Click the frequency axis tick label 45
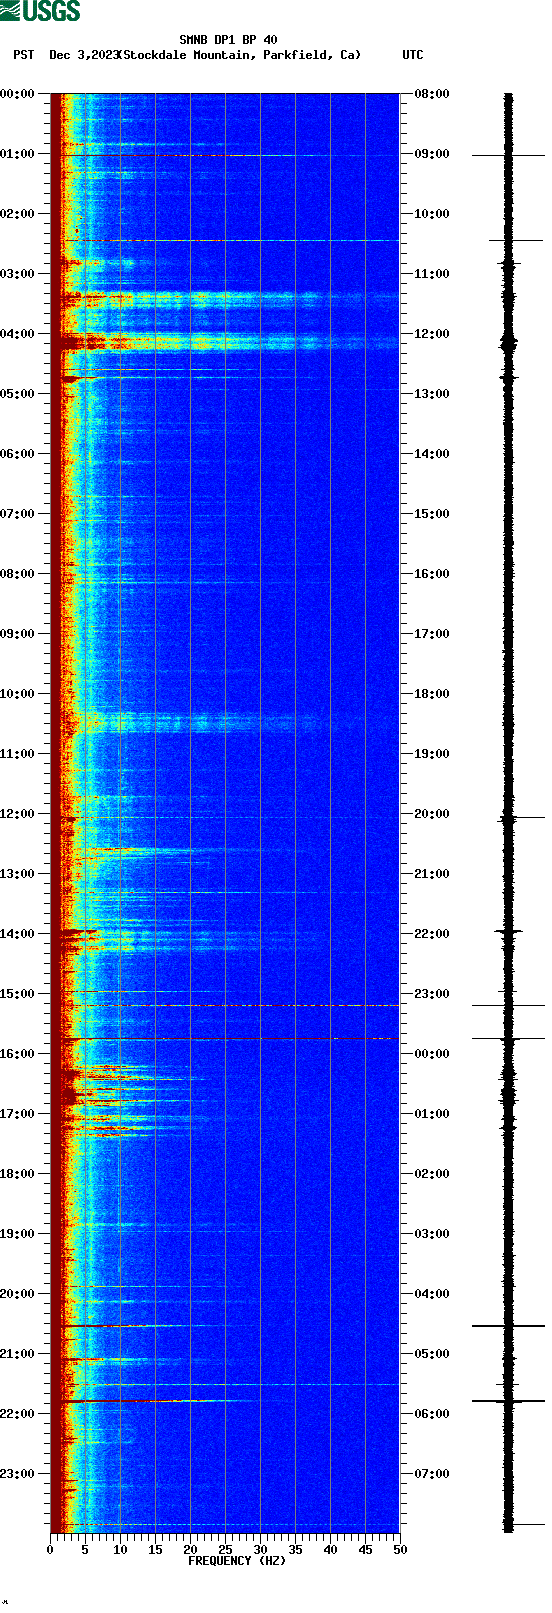552x1613 pixels. pyautogui.click(x=365, y=1550)
